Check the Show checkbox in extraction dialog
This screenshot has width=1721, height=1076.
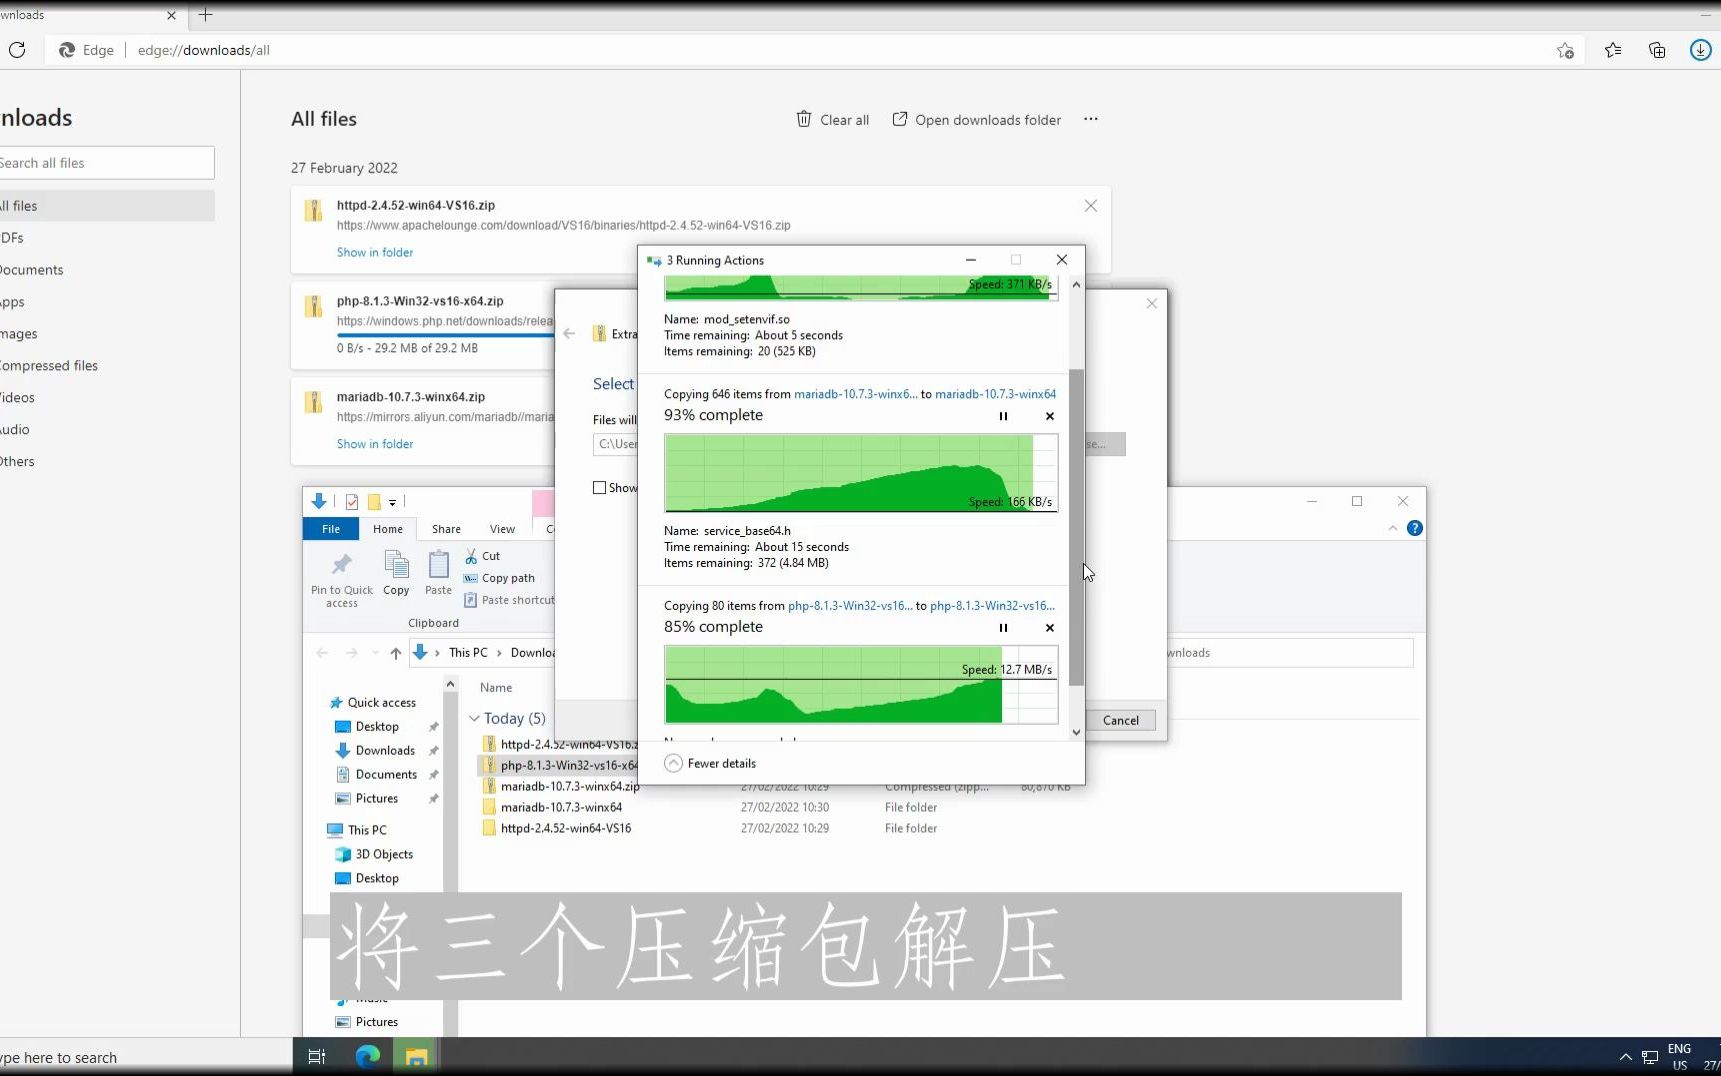point(598,488)
